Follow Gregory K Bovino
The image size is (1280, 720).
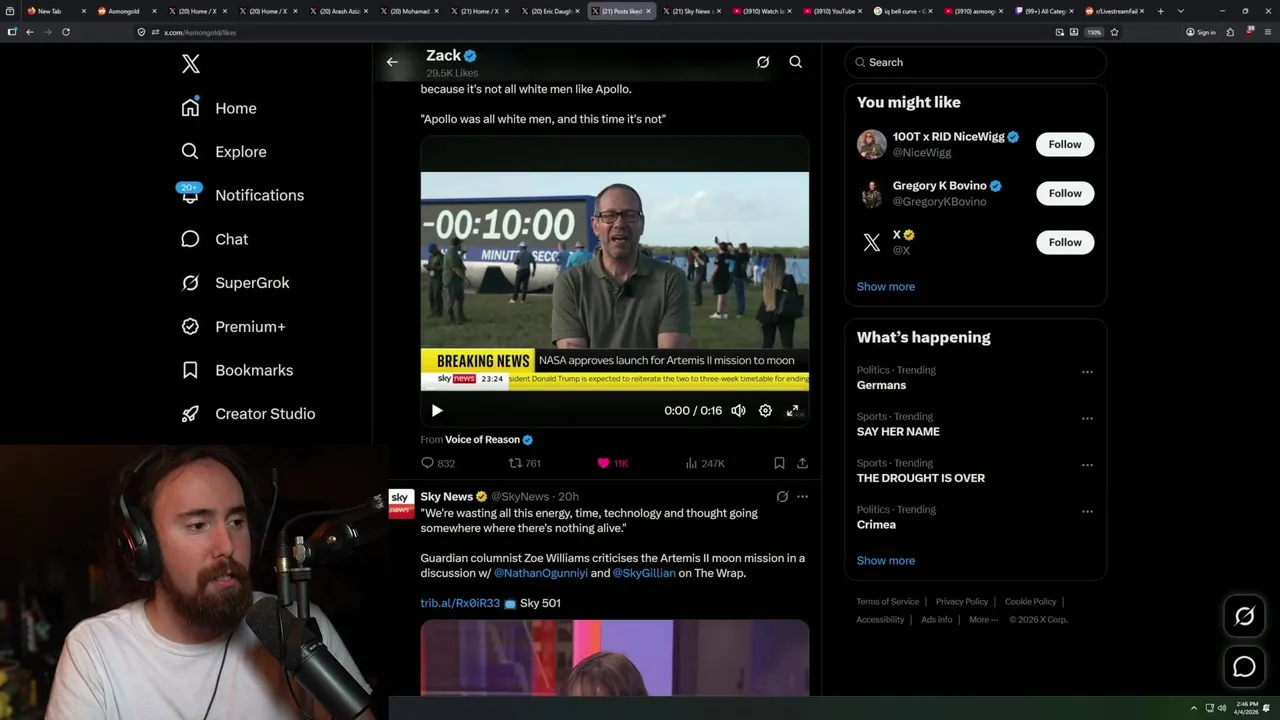1065,193
